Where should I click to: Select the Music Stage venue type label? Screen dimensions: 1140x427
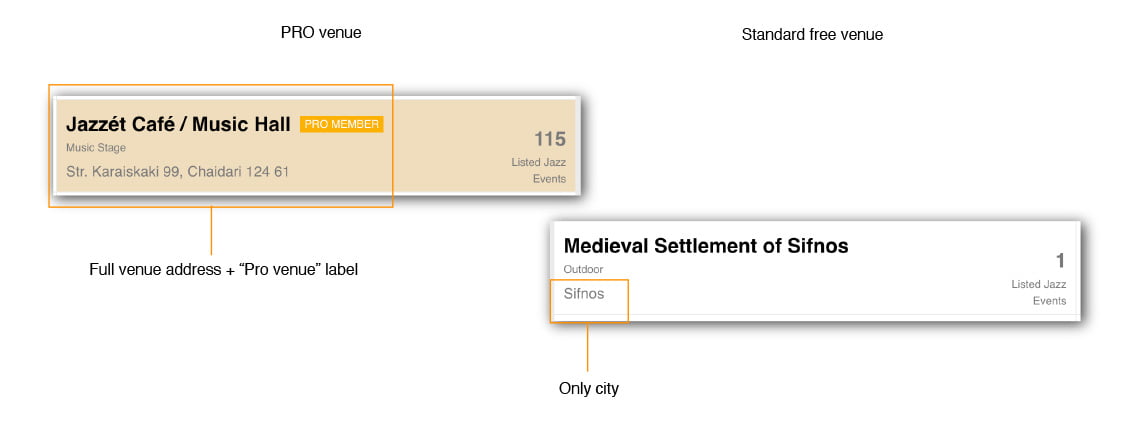point(96,148)
